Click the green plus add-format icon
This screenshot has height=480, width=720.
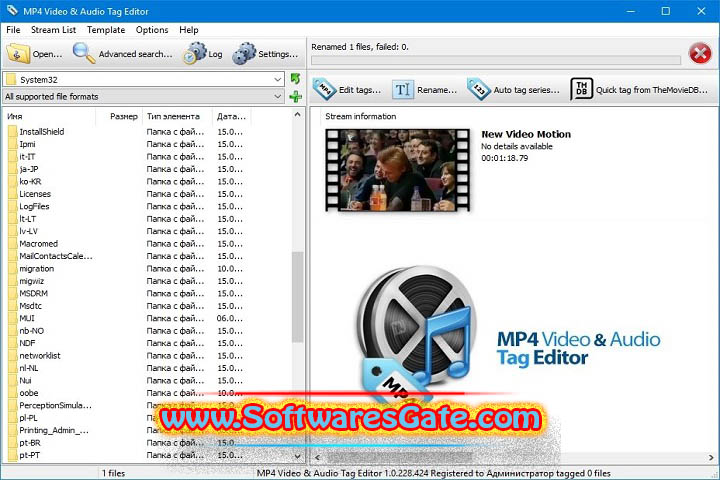[295, 96]
